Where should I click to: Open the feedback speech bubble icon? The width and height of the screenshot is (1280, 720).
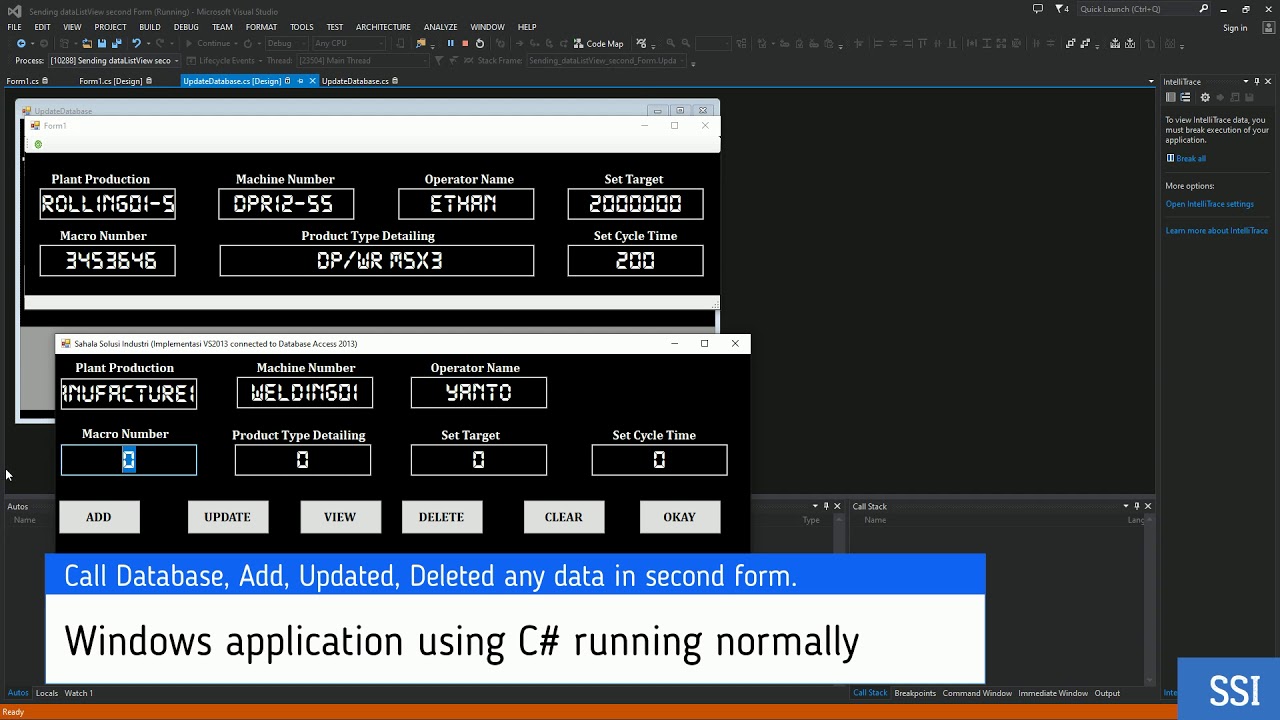1038,9
